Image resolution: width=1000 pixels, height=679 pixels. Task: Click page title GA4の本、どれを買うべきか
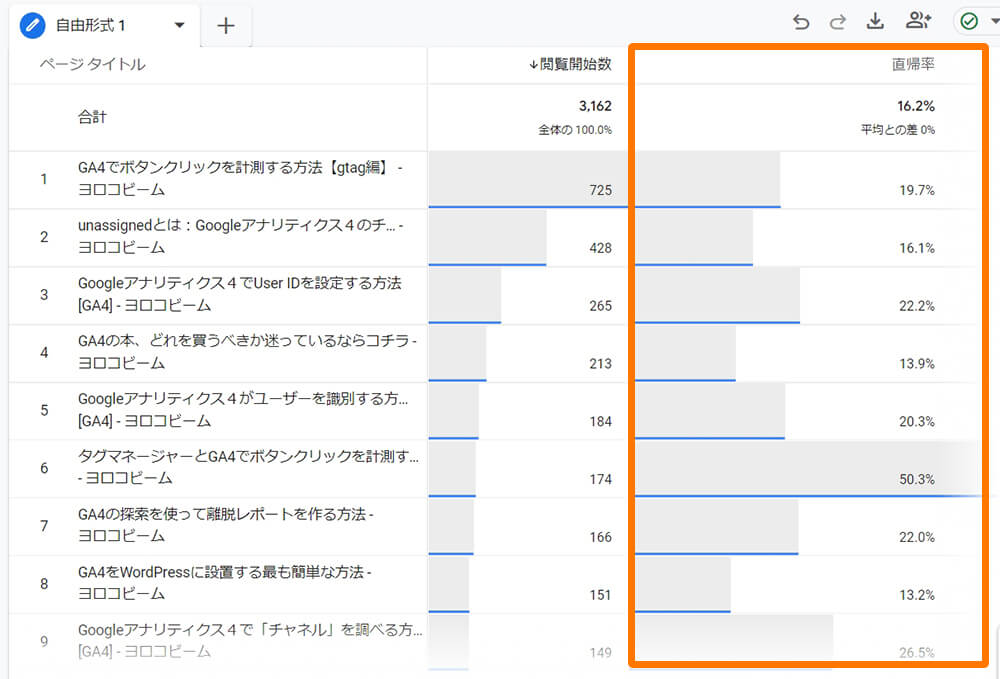pyautogui.click(x=247, y=352)
